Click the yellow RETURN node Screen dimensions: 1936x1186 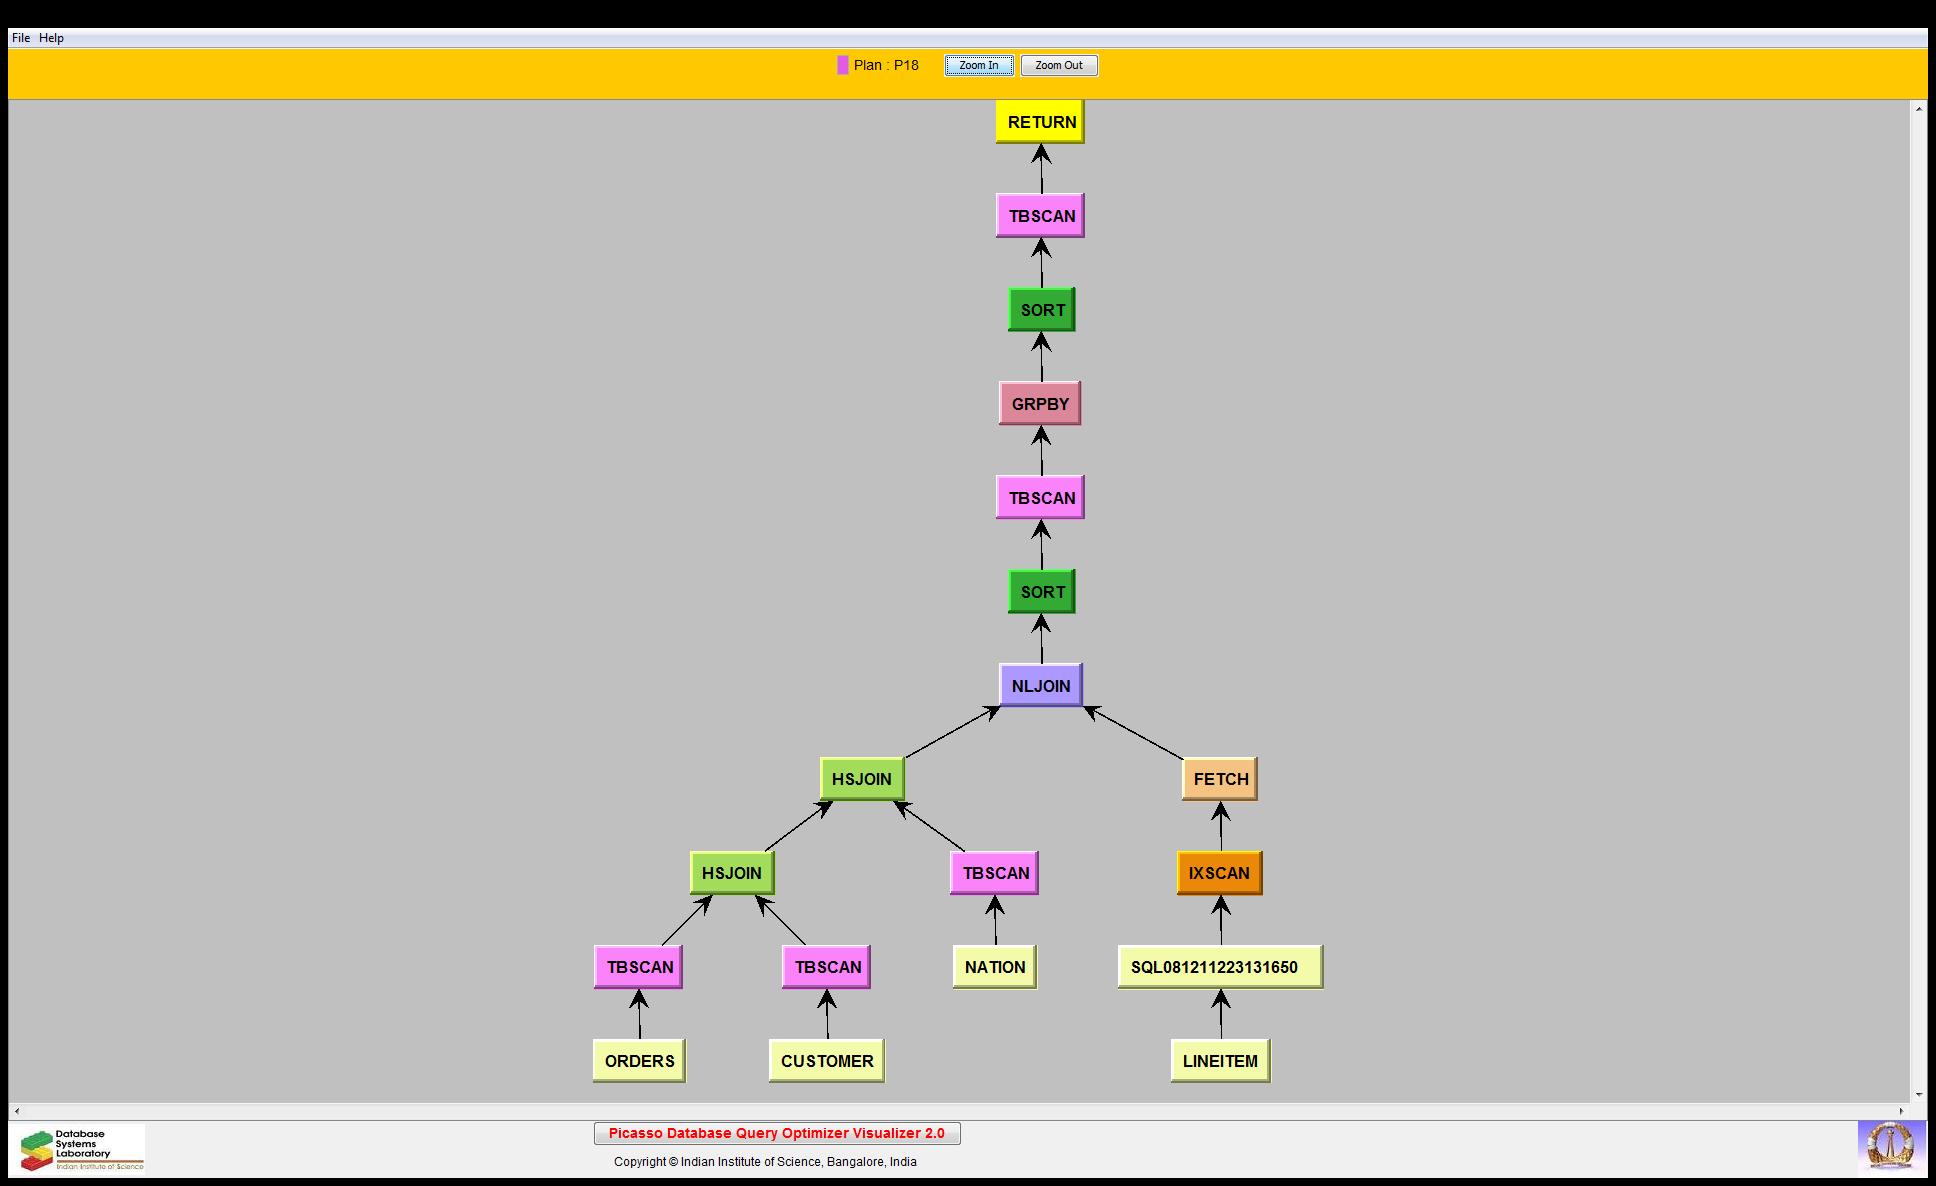(1040, 122)
